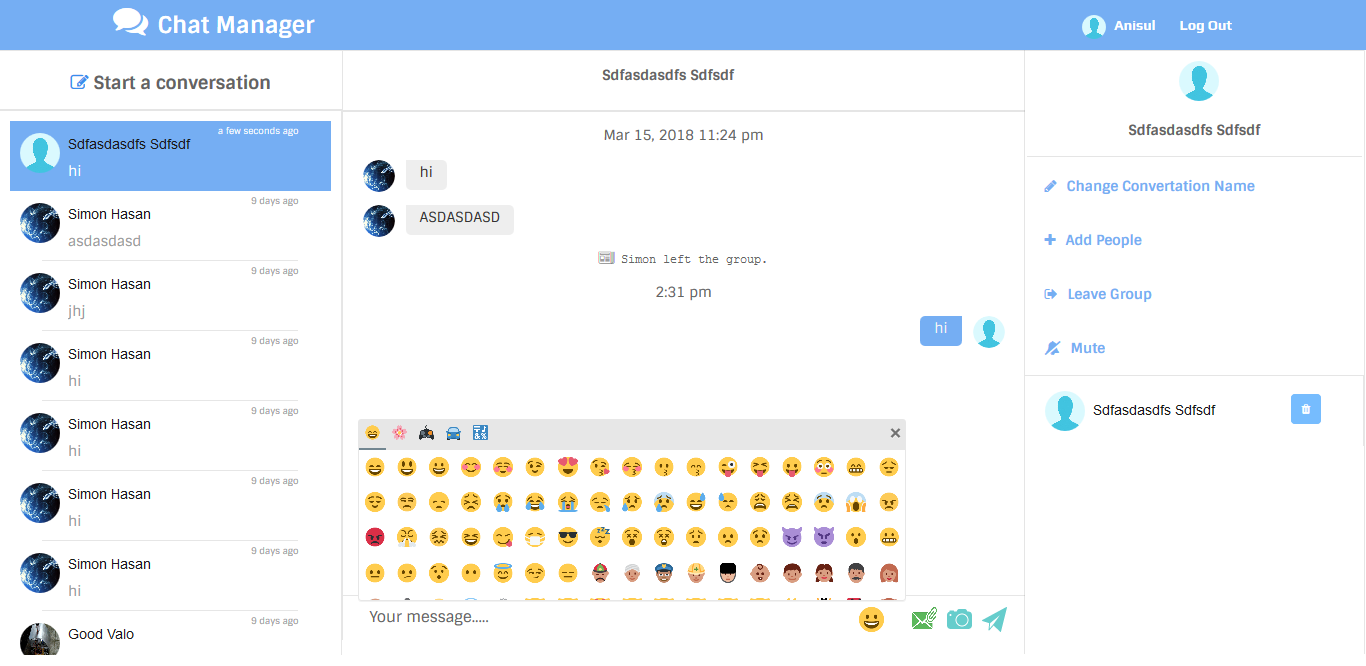Viewport: 1366px width, 666px height.
Task: Open the symbols emoji tab
Action: pos(480,433)
